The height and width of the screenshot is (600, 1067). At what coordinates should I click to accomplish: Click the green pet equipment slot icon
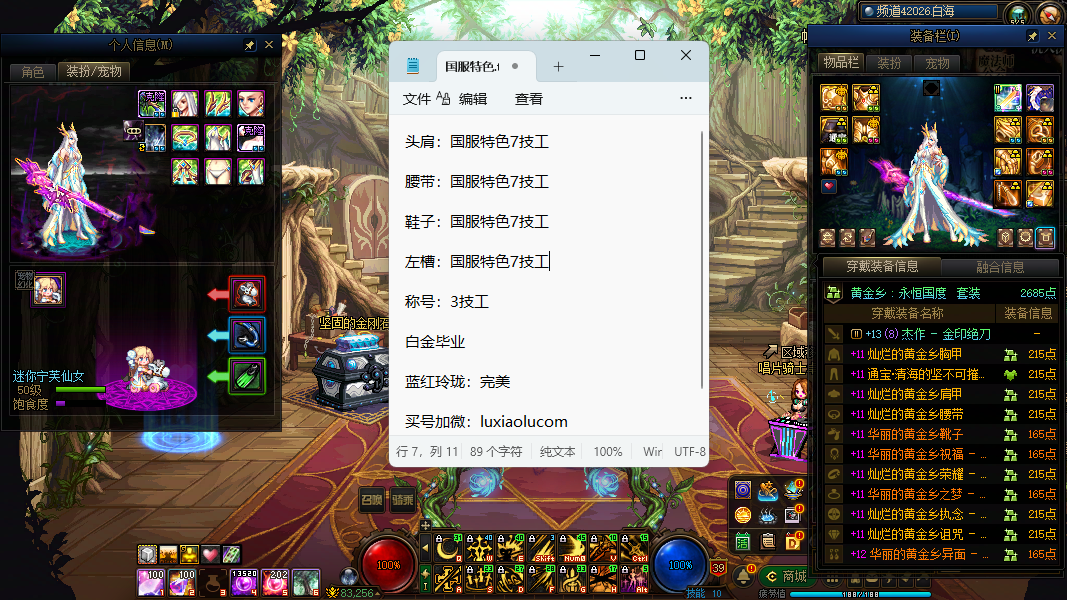point(247,377)
